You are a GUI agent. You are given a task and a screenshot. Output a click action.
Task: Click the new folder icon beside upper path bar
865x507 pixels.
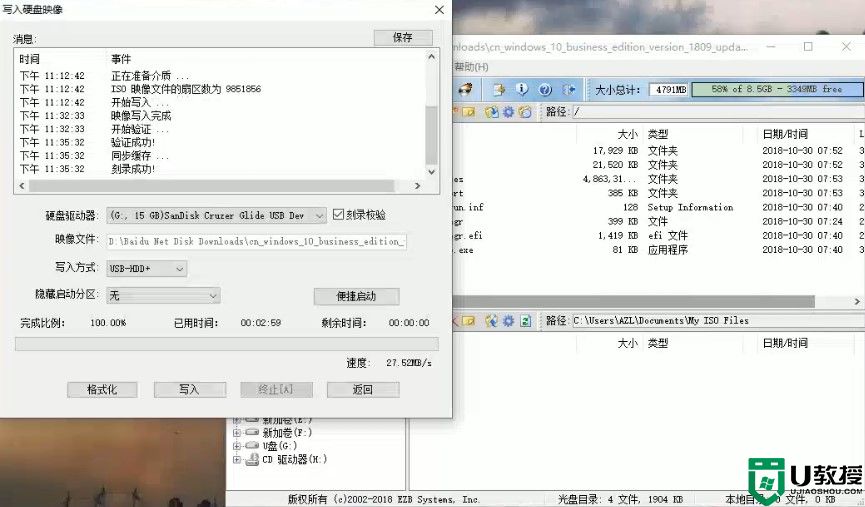pyautogui.click(x=468, y=112)
